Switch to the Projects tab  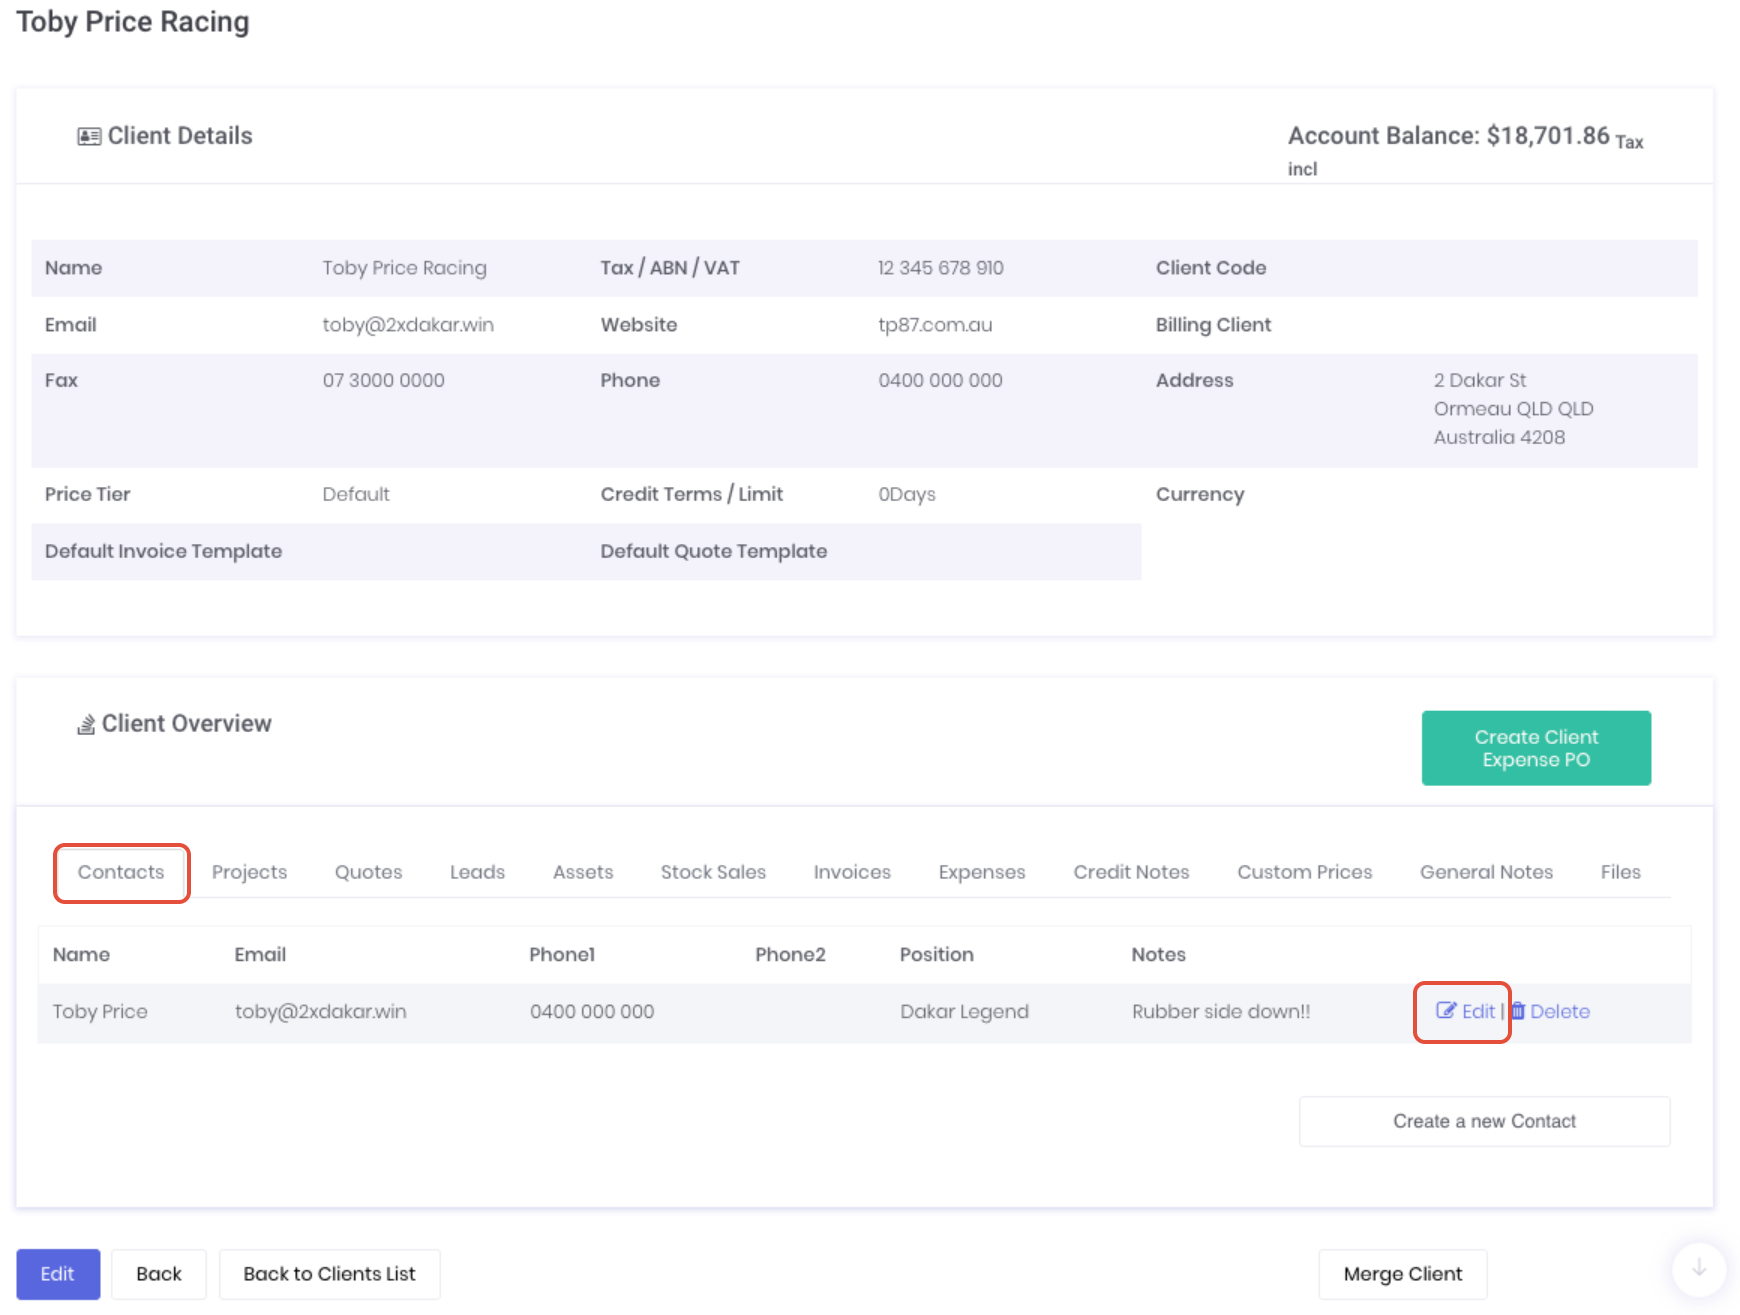tap(249, 872)
